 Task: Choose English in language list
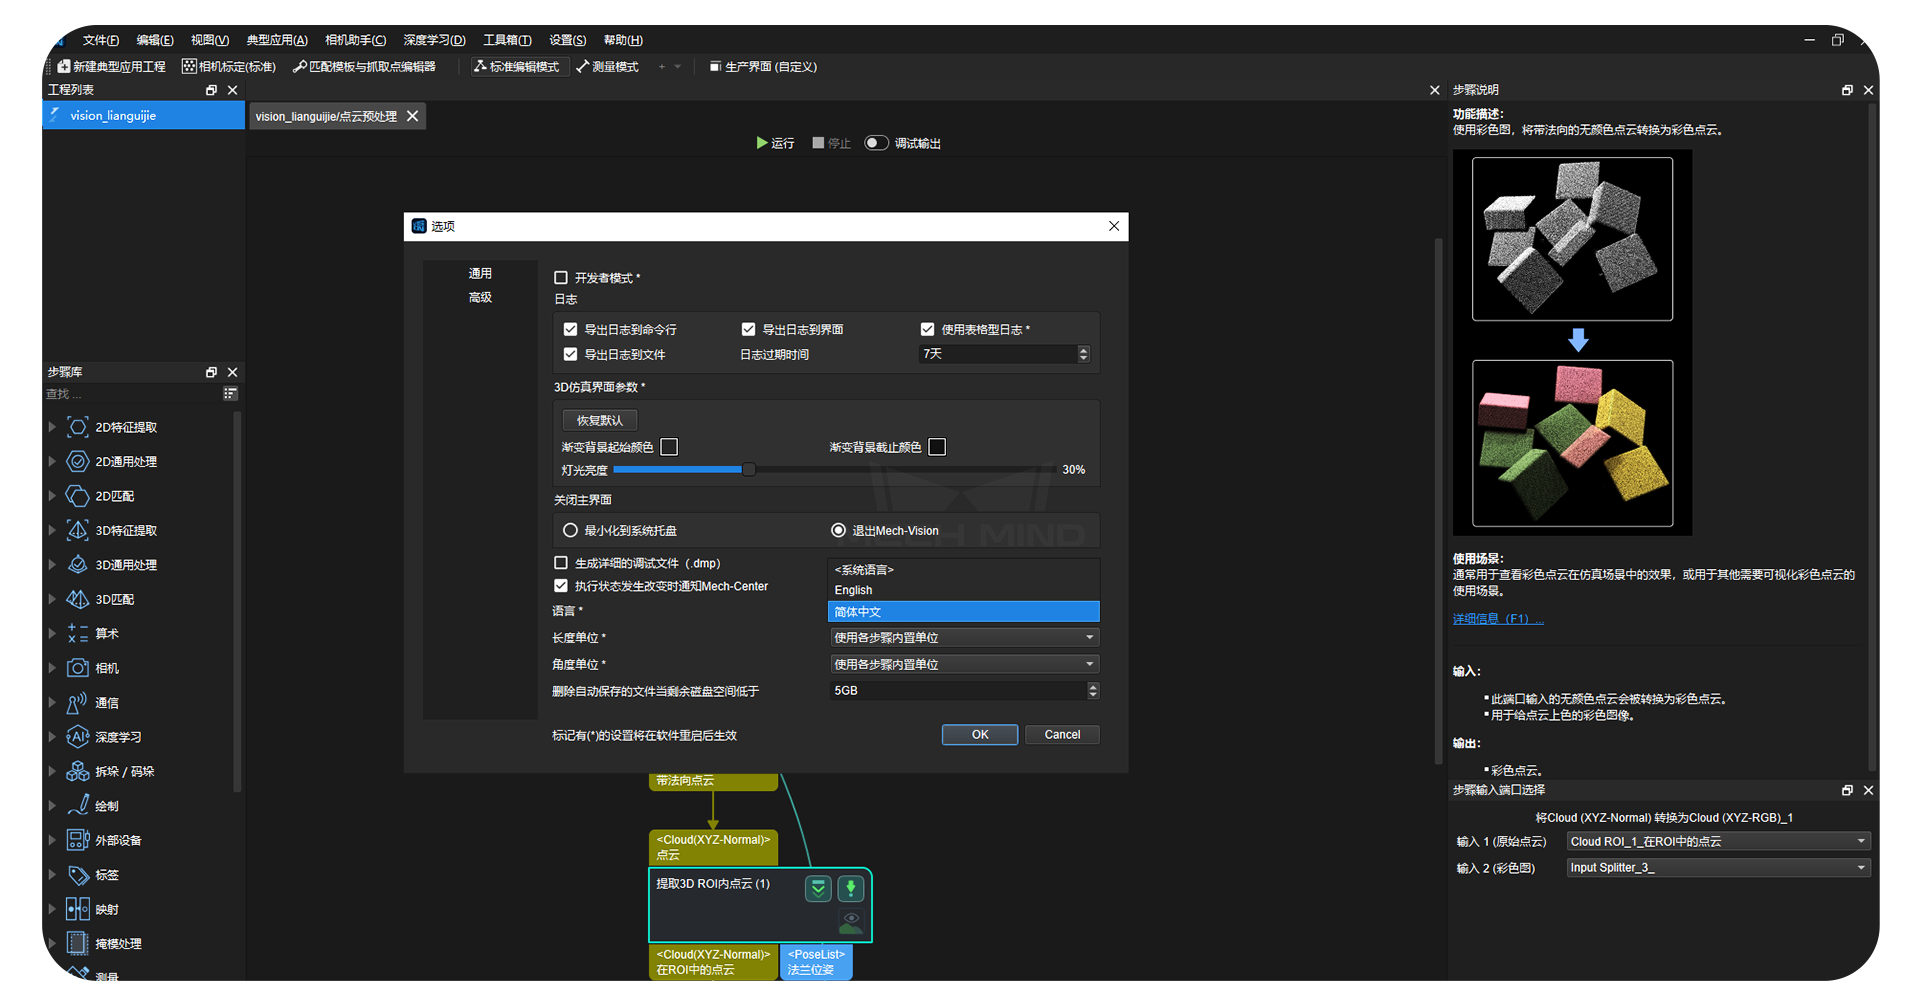point(963,590)
